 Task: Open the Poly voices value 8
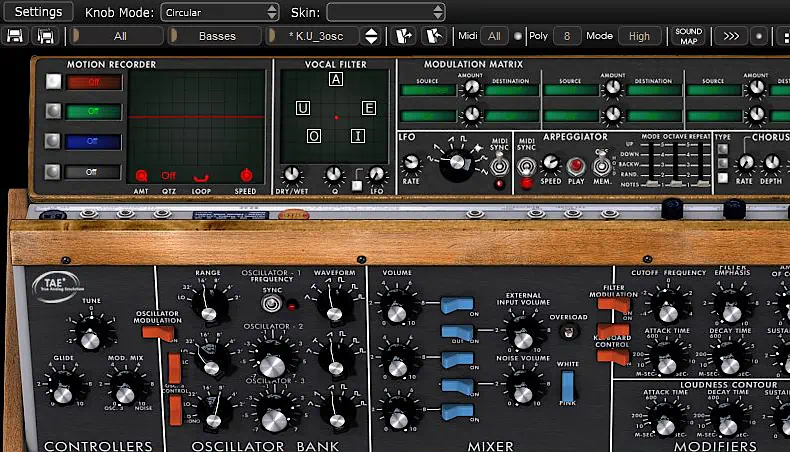(x=566, y=36)
